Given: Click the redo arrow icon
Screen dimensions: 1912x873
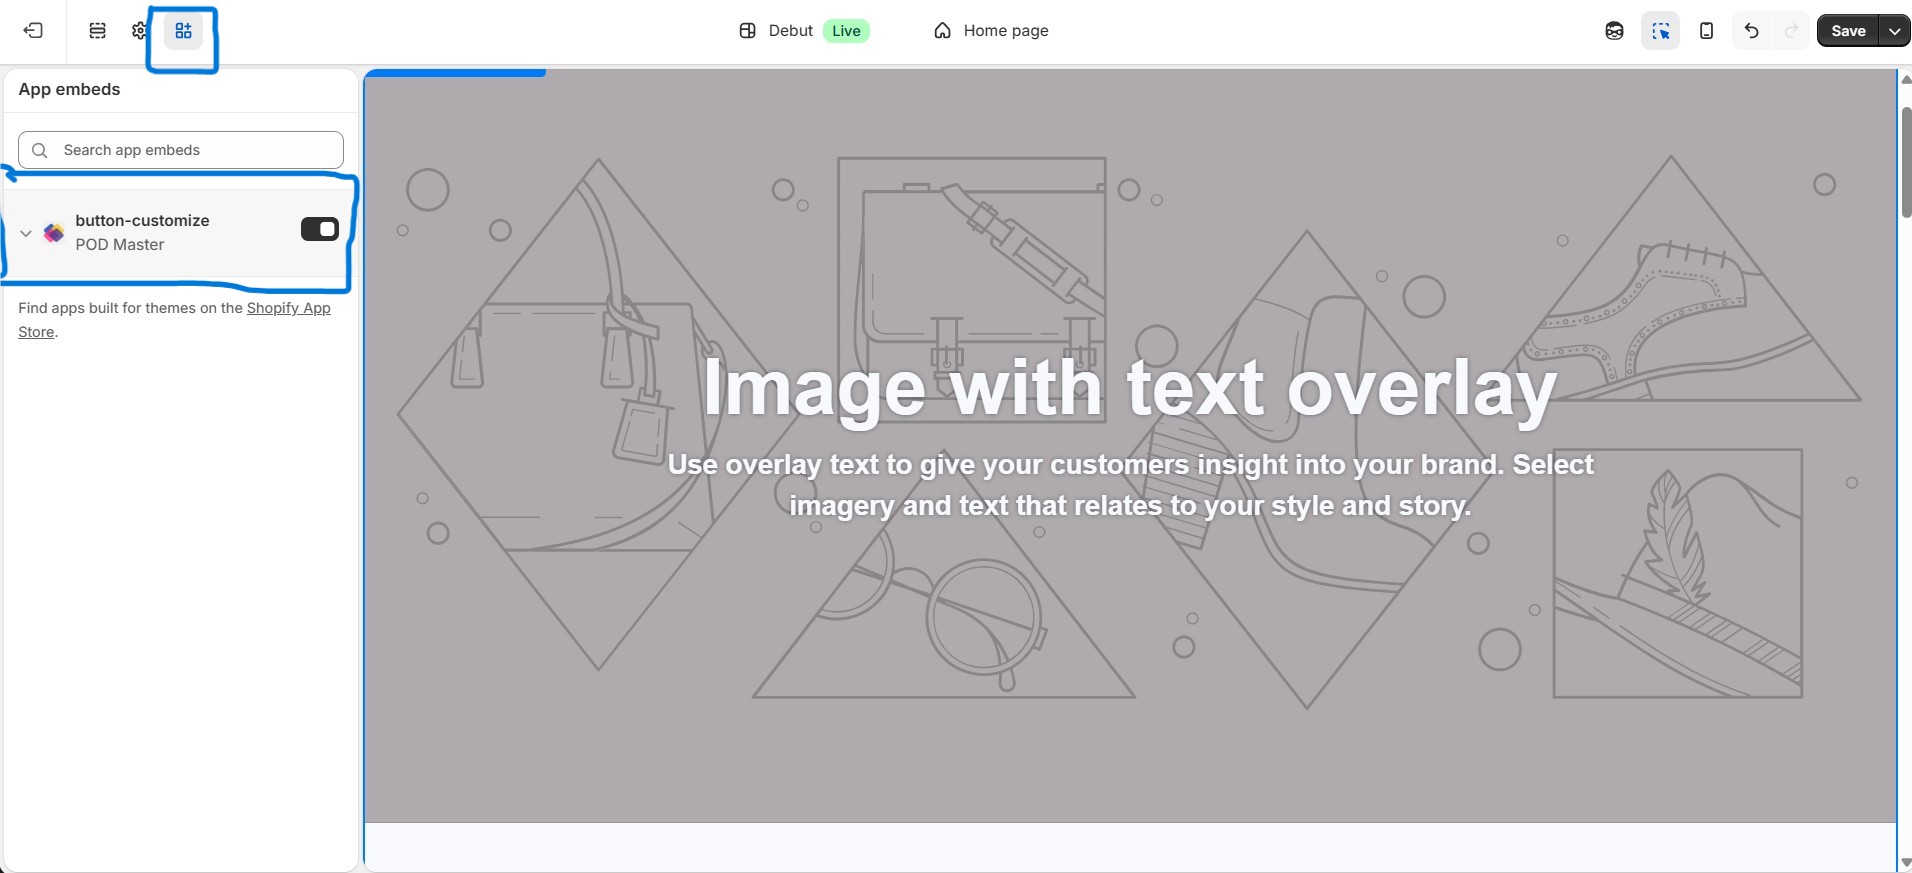Looking at the screenshot, I should (x=1791, y=31).
